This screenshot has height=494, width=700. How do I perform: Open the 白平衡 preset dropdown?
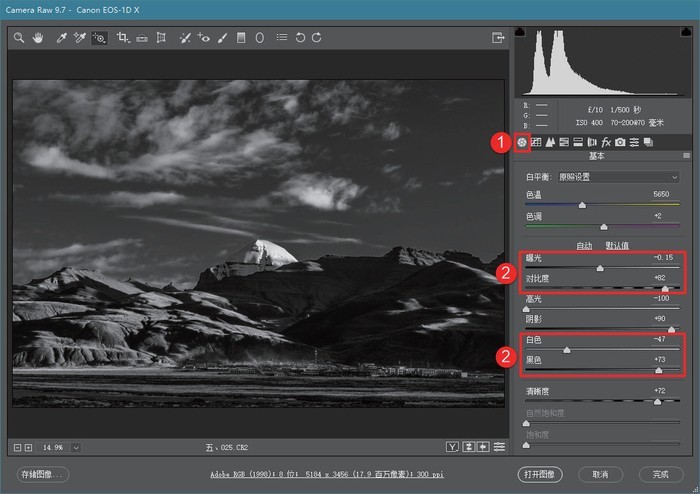click(618, 177)
